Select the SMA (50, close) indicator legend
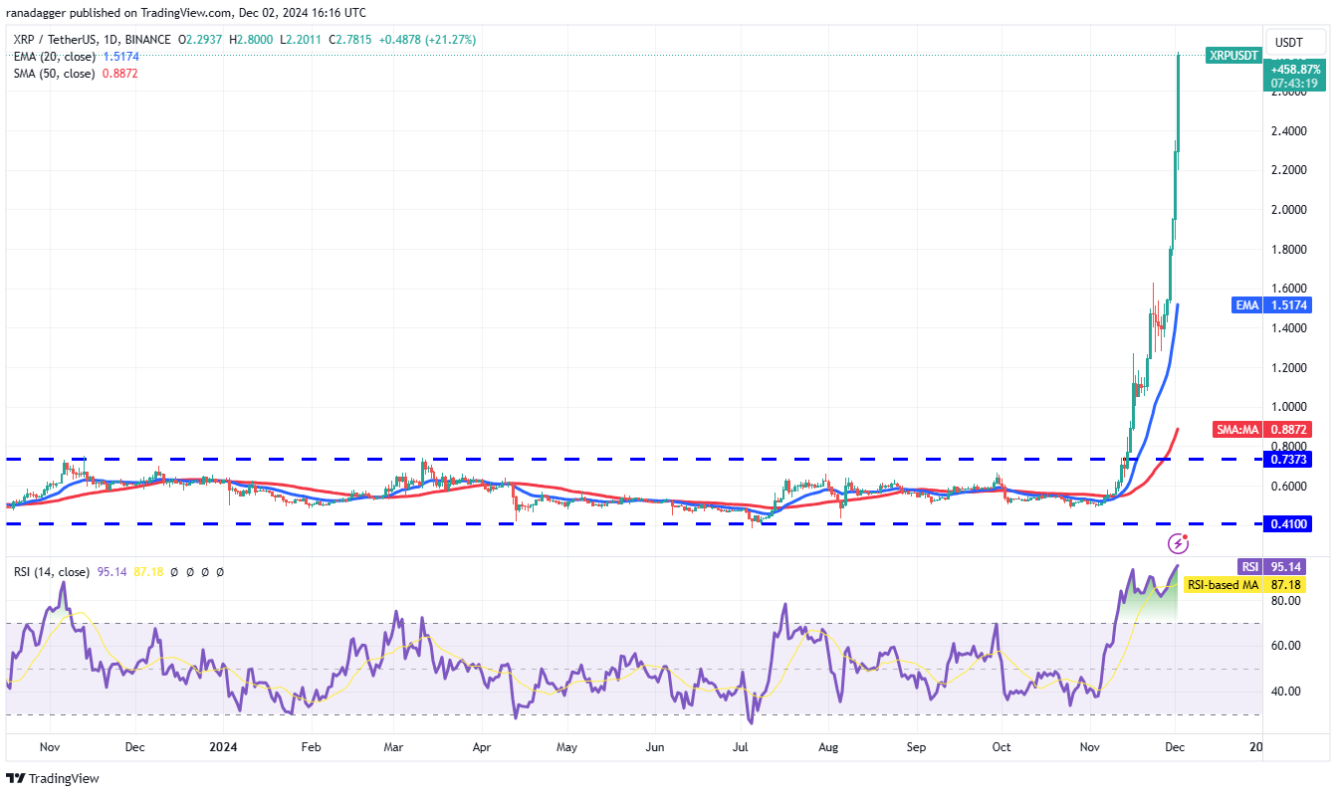 (x=53, y=74)
